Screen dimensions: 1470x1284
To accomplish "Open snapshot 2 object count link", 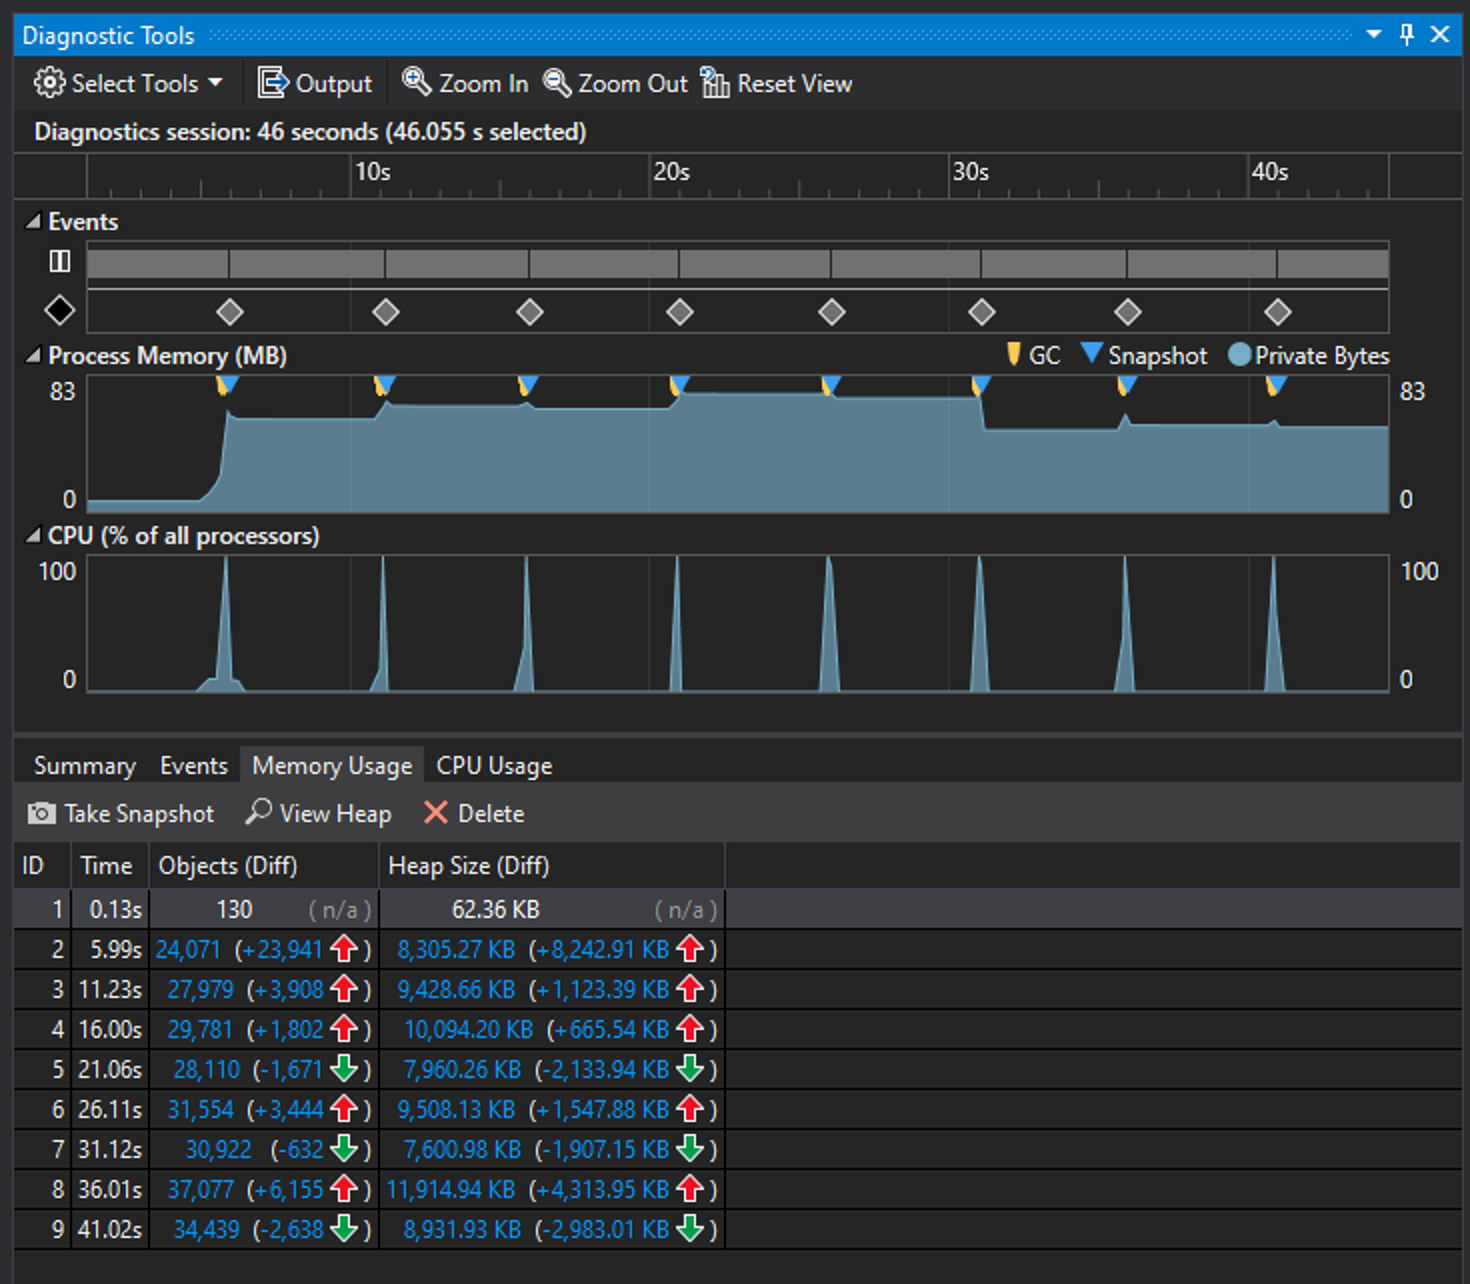I will click(189, 949).
